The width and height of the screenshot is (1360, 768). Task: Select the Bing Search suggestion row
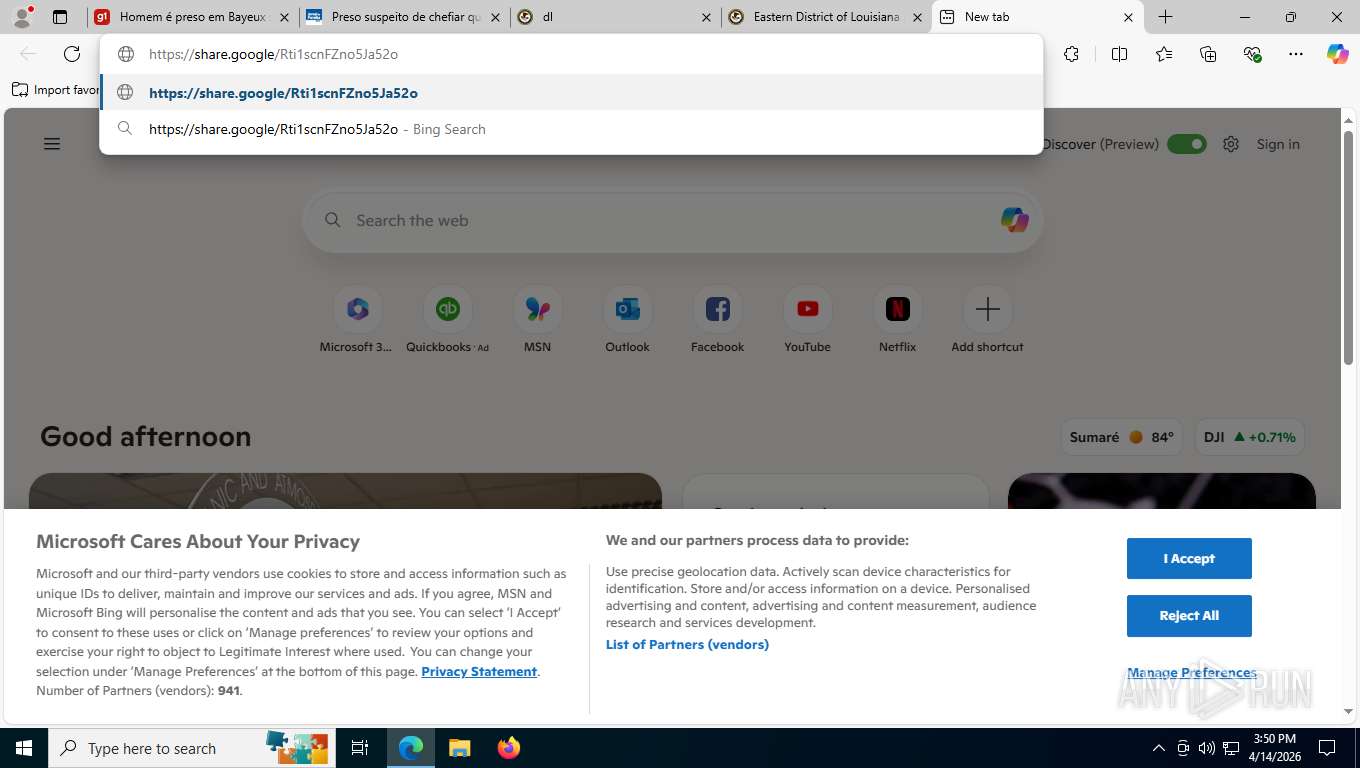coord(571,129)
